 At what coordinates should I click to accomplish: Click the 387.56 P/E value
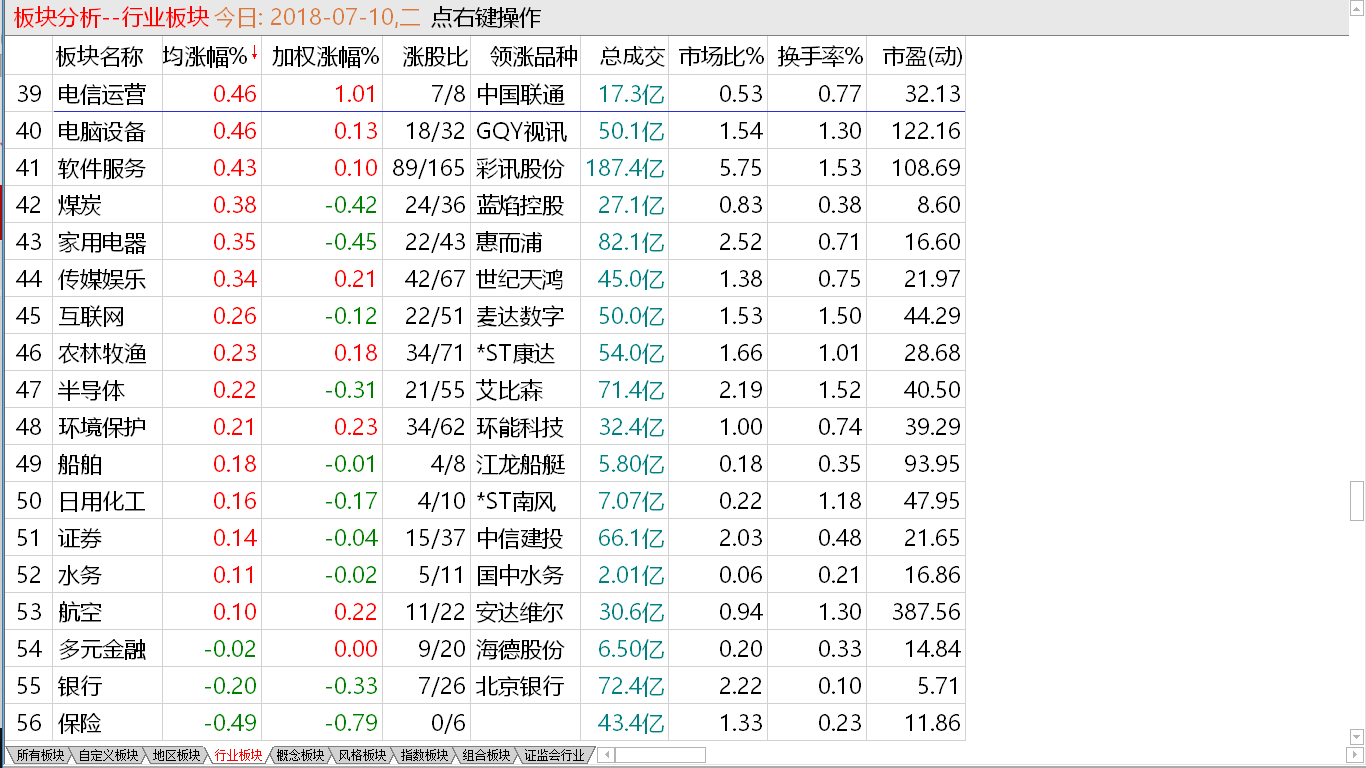tap(926, 612)
